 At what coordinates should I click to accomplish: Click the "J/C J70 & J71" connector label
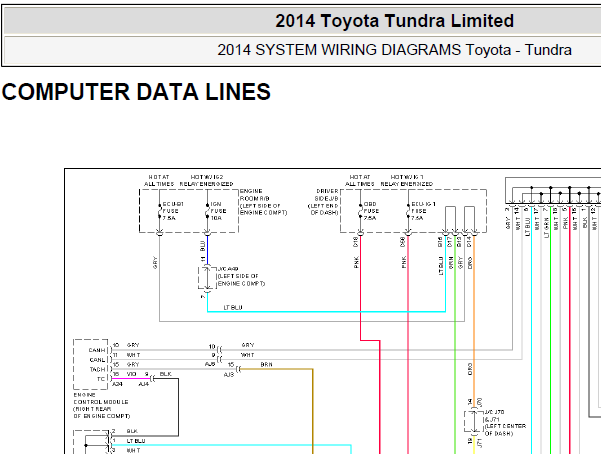pyautogui.click(x=494, y=416)
